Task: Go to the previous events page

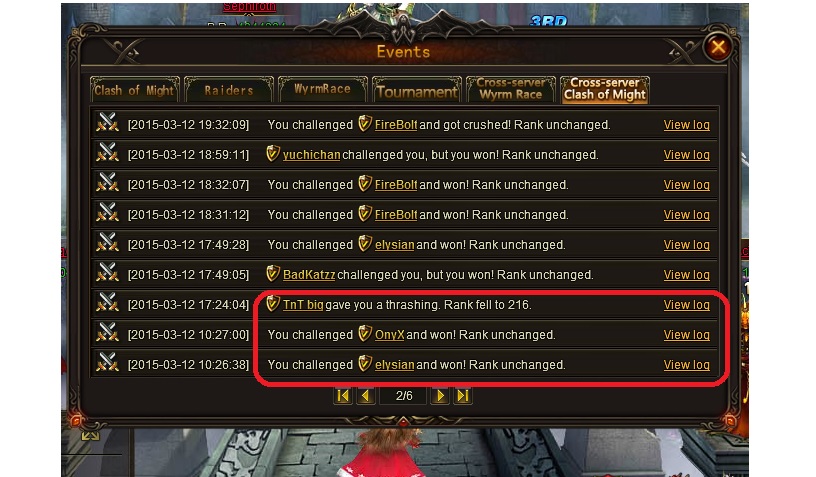Action: pos(365,396)
